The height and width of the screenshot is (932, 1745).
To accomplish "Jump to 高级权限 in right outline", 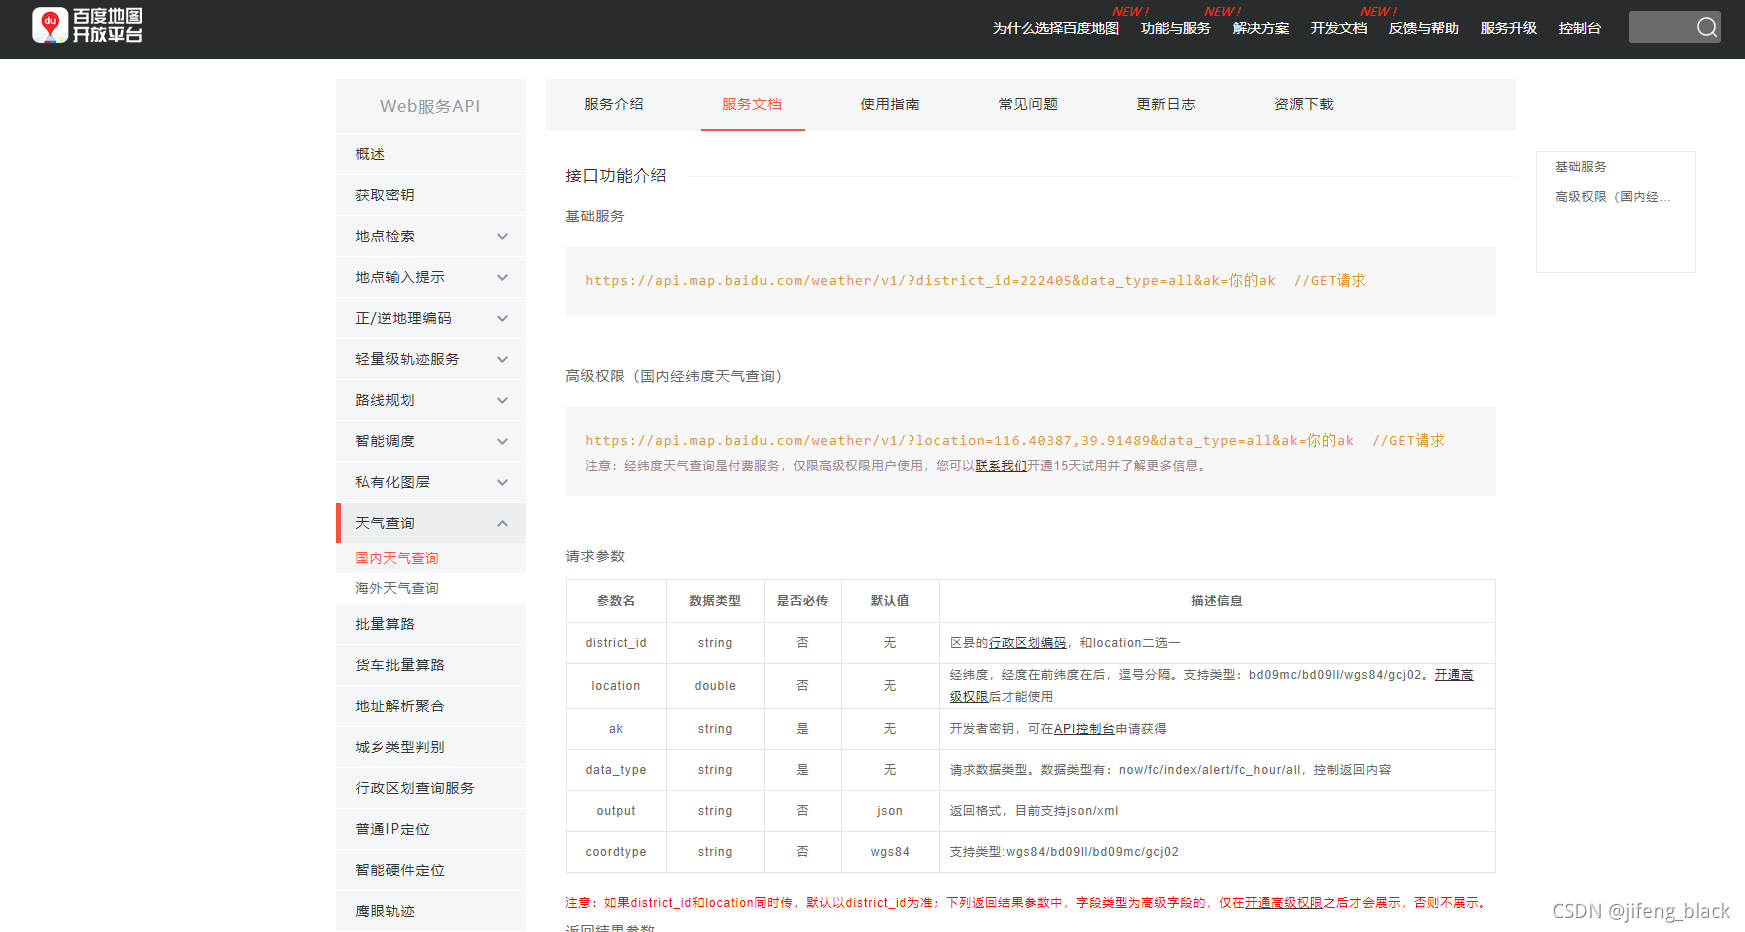I will point(1612,197).
